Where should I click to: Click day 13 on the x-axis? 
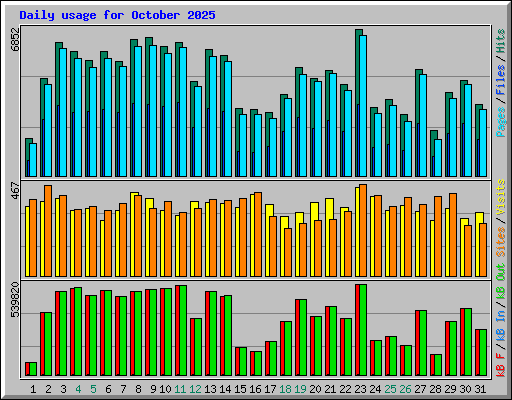point(210,389)
